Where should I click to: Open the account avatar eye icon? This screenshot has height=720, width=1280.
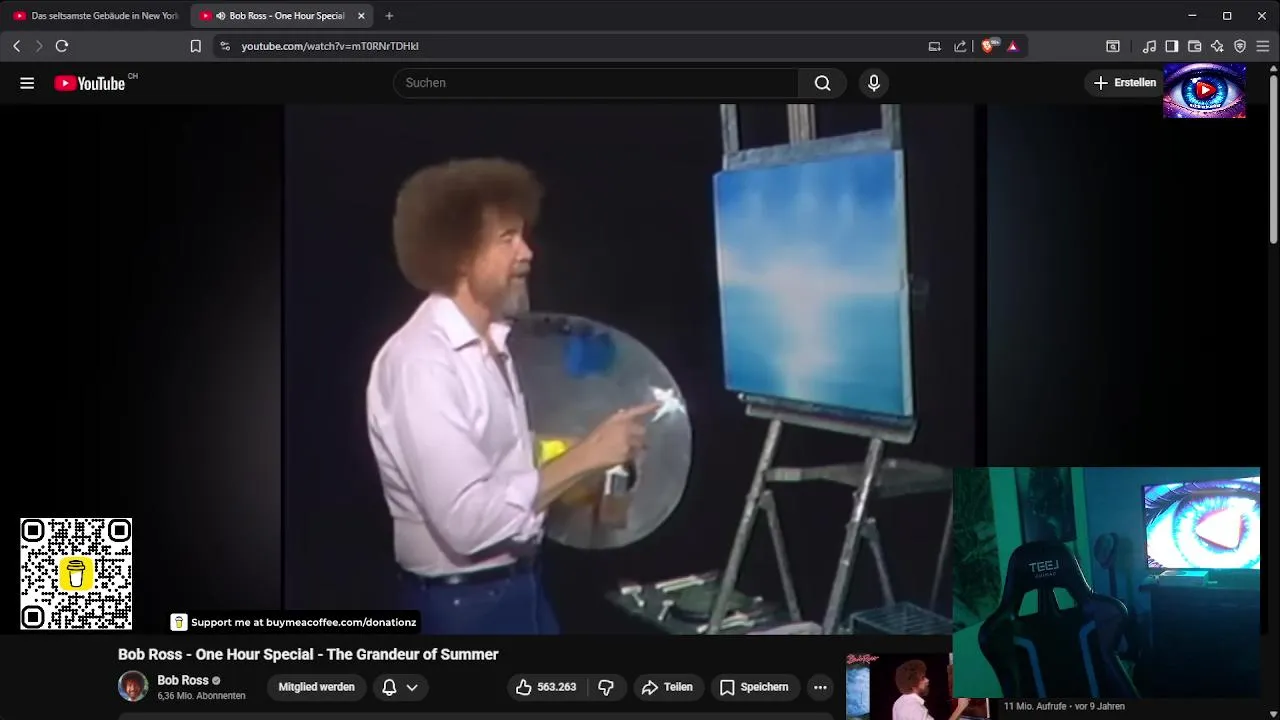pyautogui.click(x=1205, y=91)
